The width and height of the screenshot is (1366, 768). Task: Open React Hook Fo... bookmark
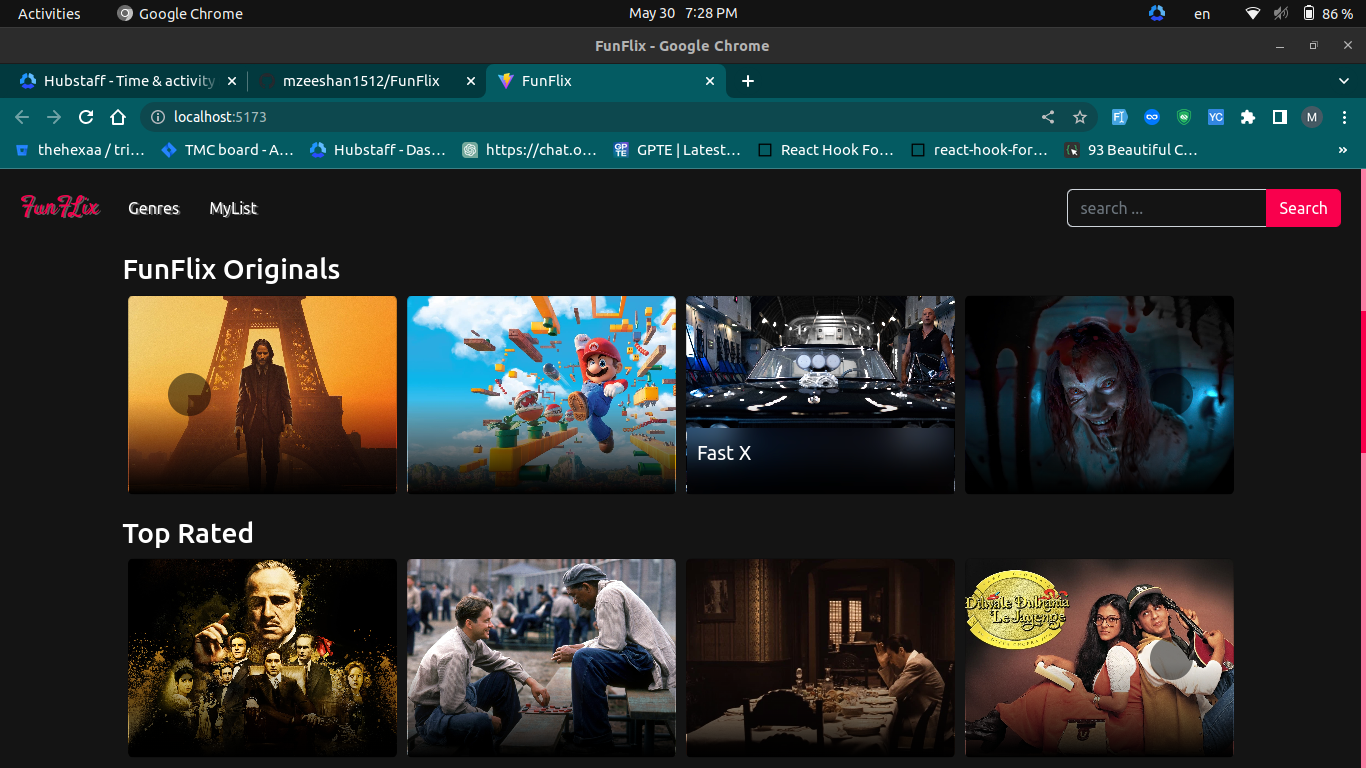pyautogui.click(x=826, y=150)
